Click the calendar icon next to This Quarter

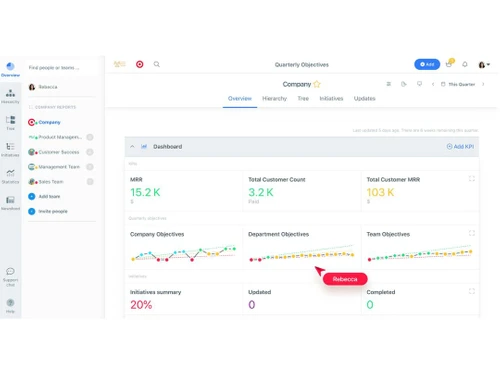coord(443,84)
